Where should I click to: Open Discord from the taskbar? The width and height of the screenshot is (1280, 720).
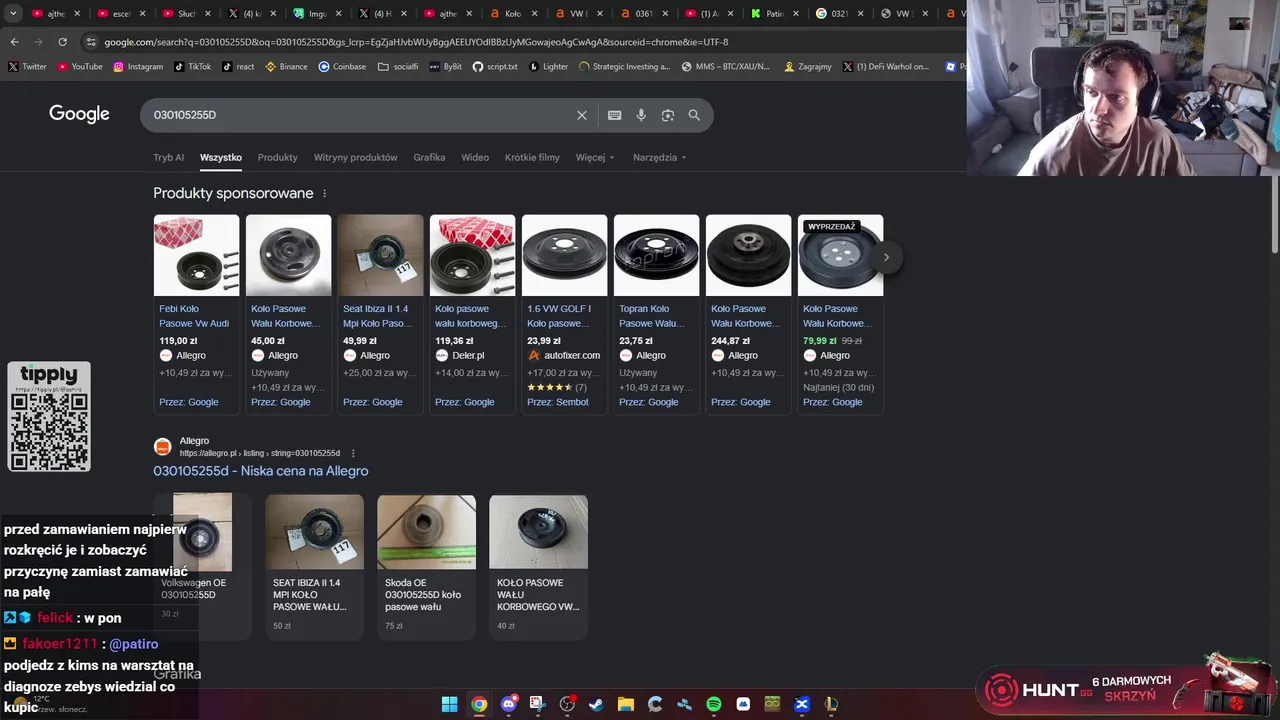[x=509, y=704]
